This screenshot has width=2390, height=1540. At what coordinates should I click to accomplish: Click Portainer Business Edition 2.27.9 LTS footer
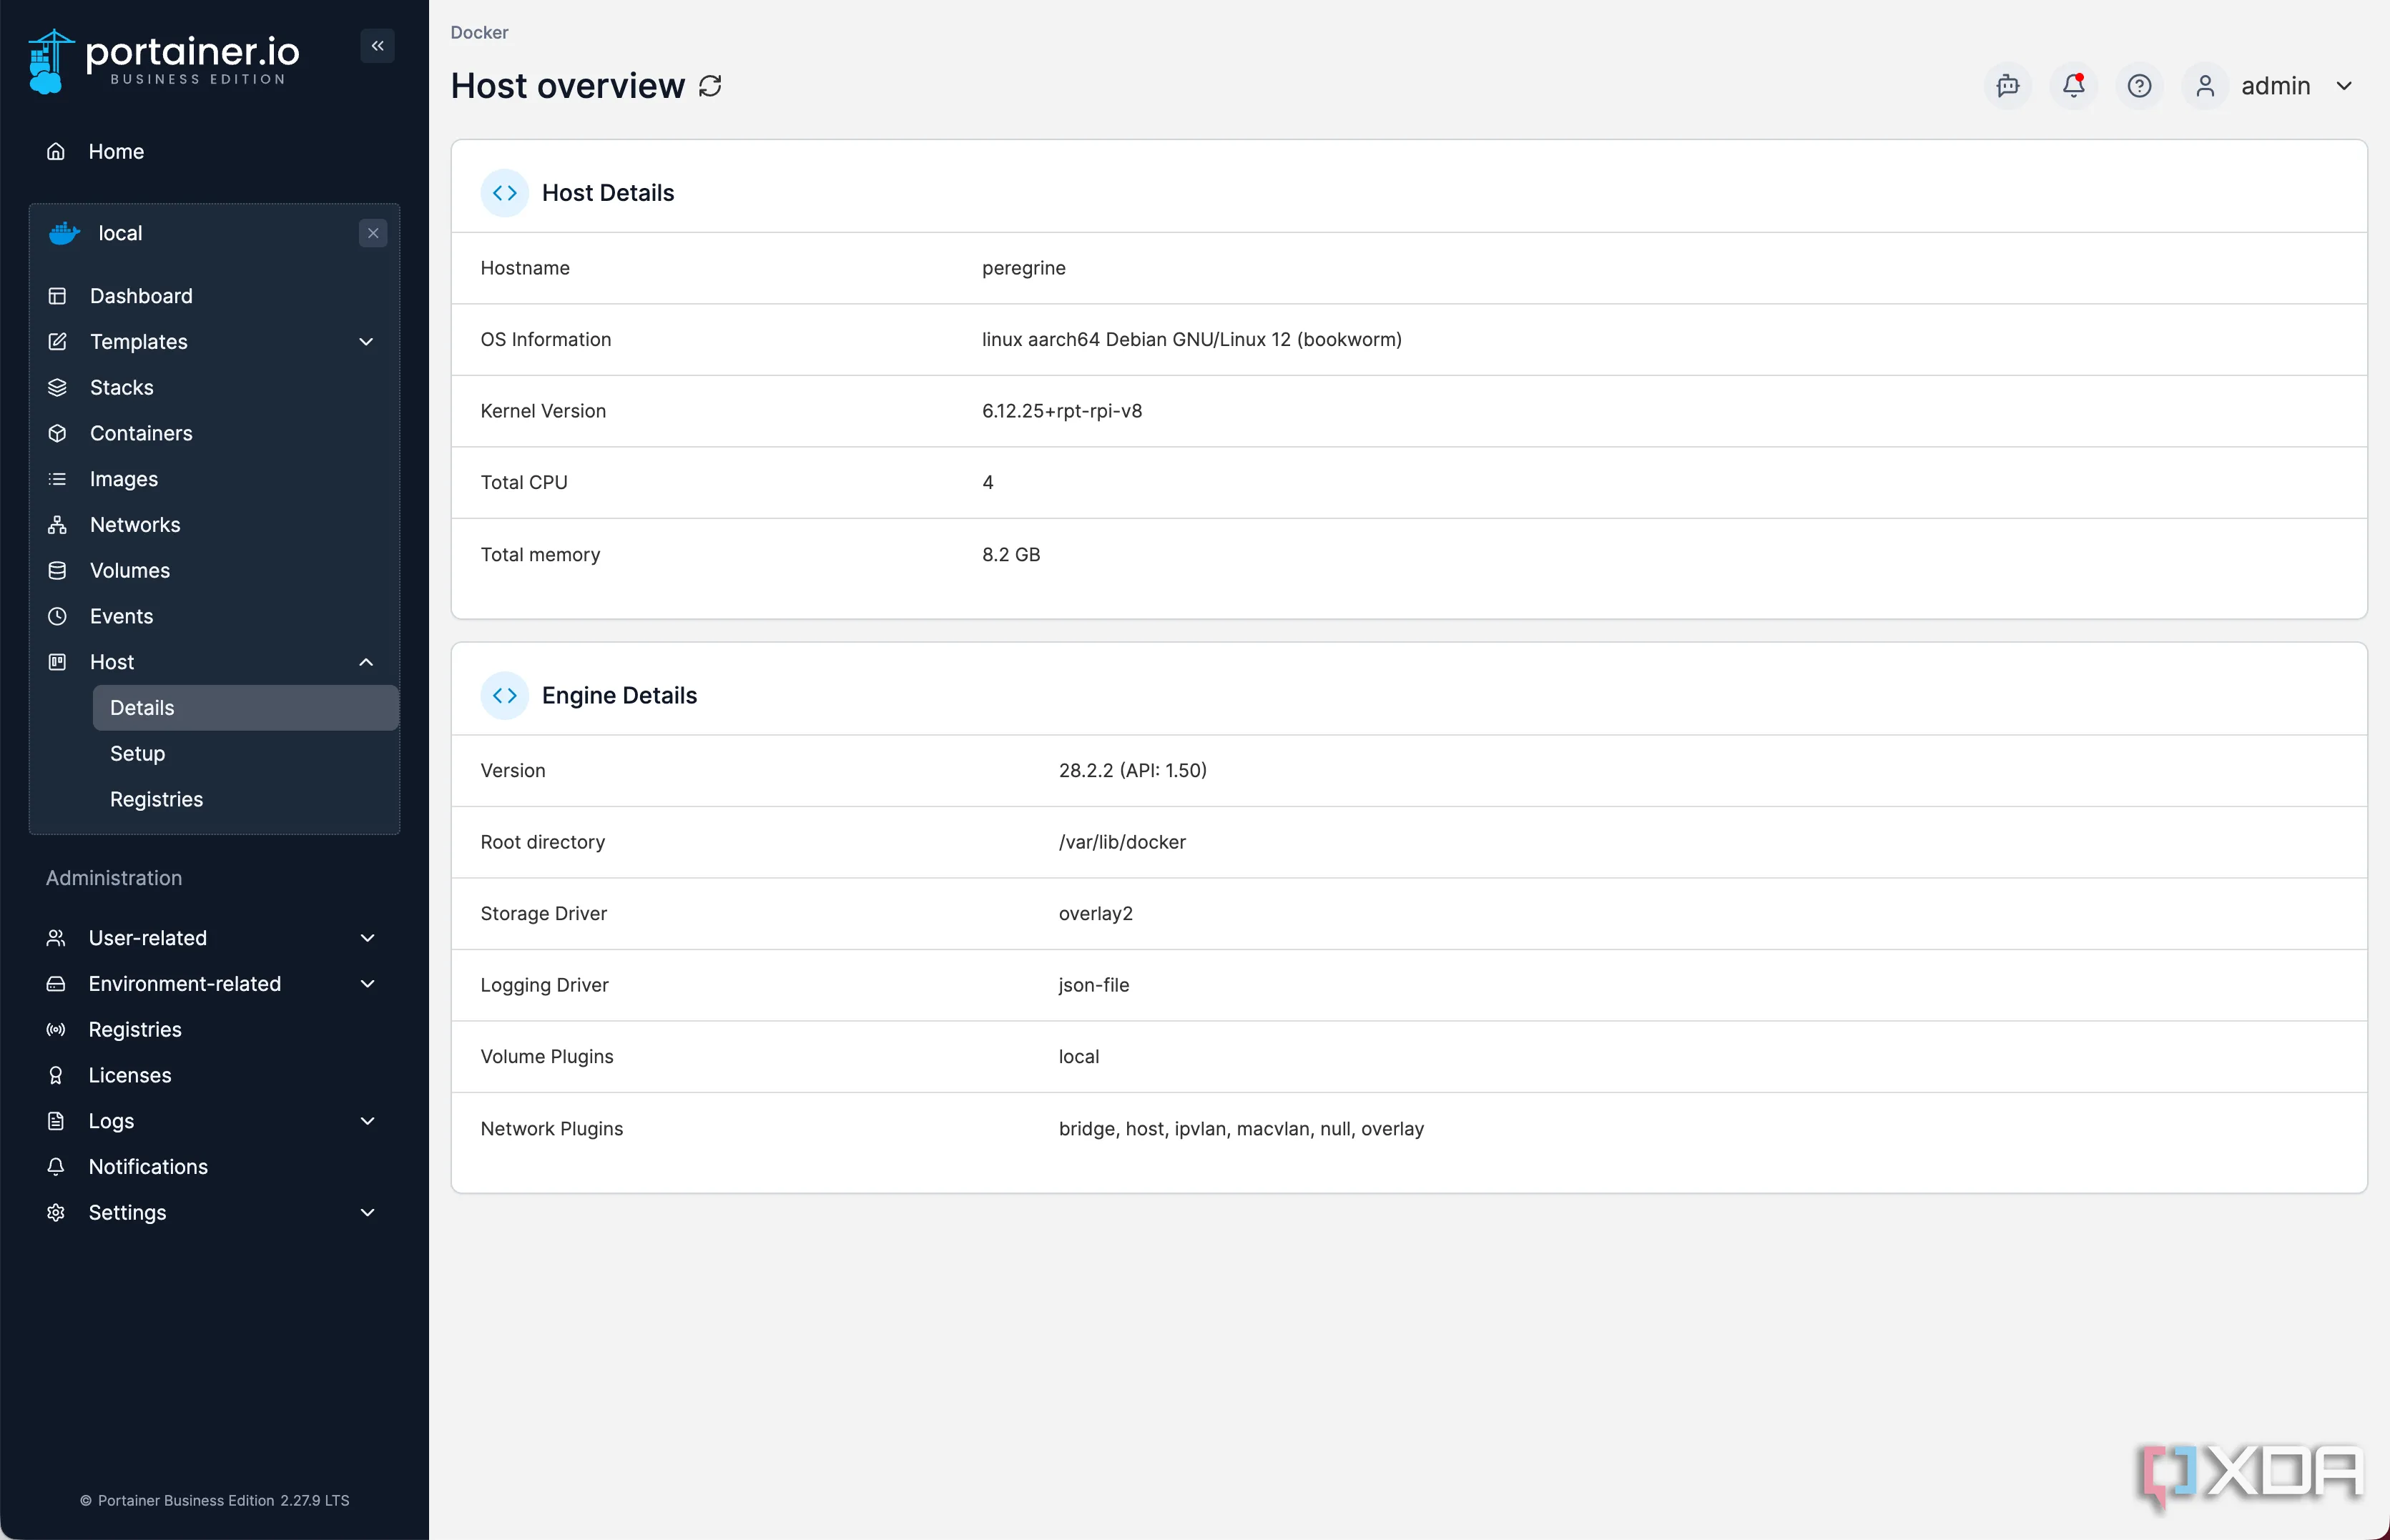click(214, 1501)
